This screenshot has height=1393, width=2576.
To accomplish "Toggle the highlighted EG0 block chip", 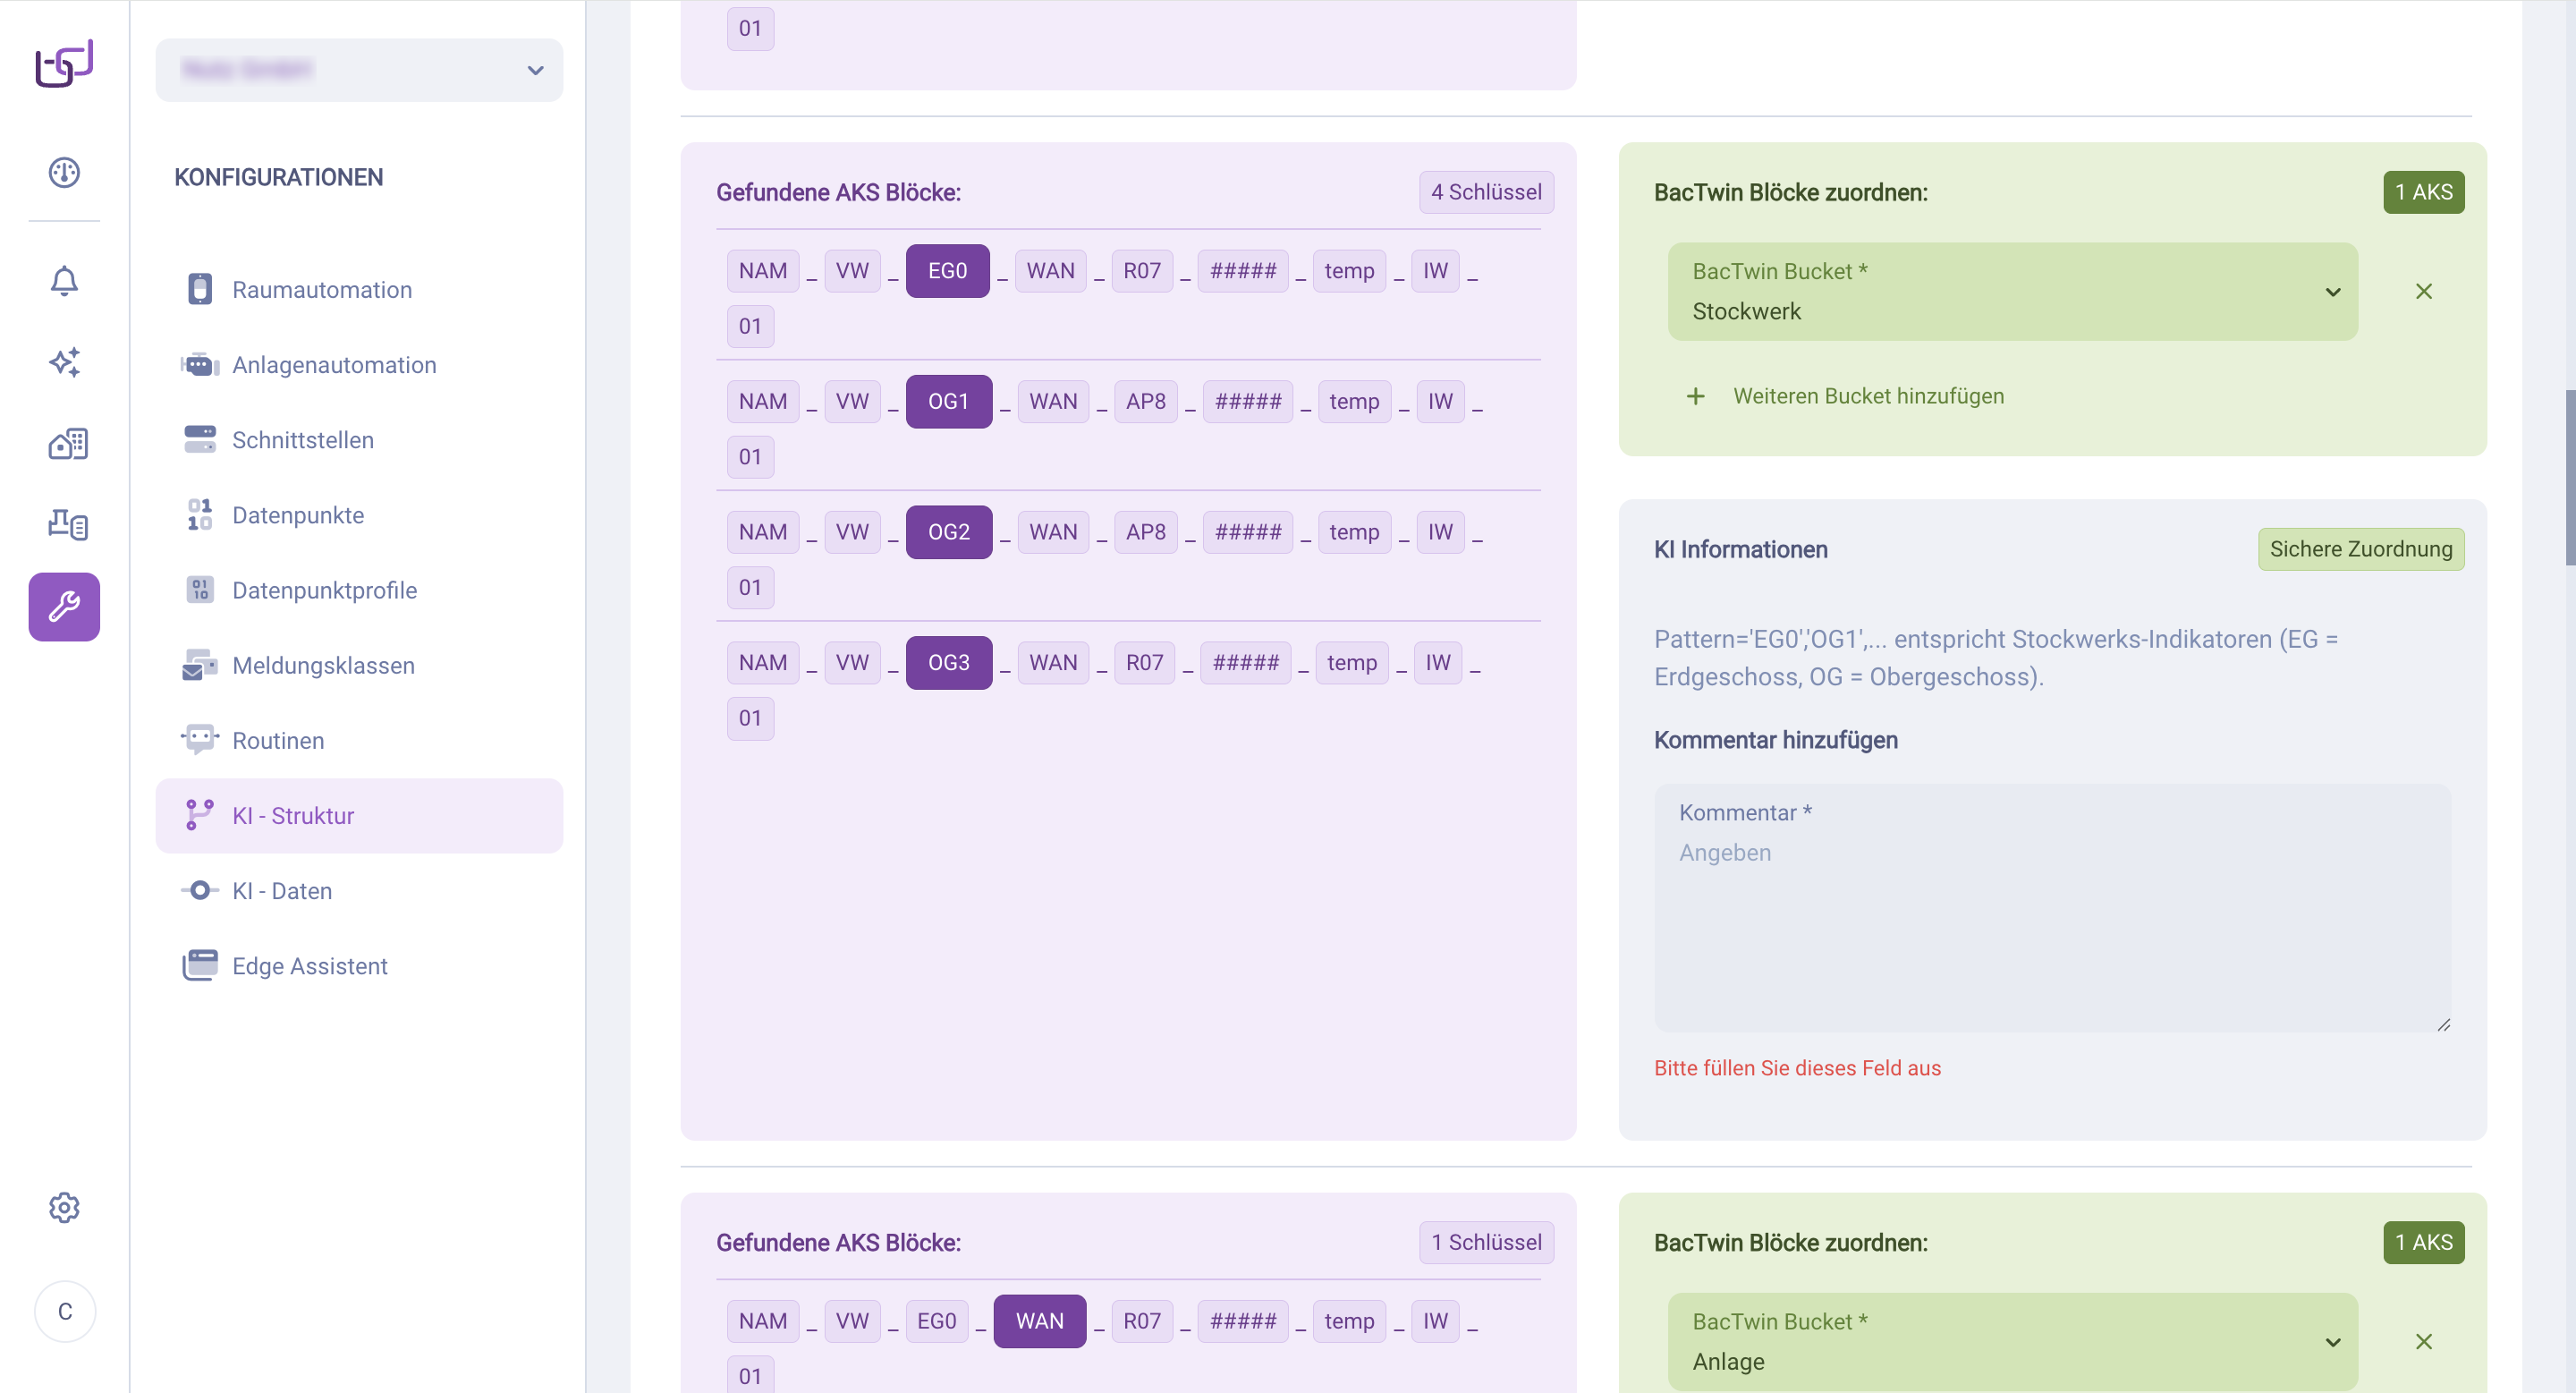I will coord(947,271).
